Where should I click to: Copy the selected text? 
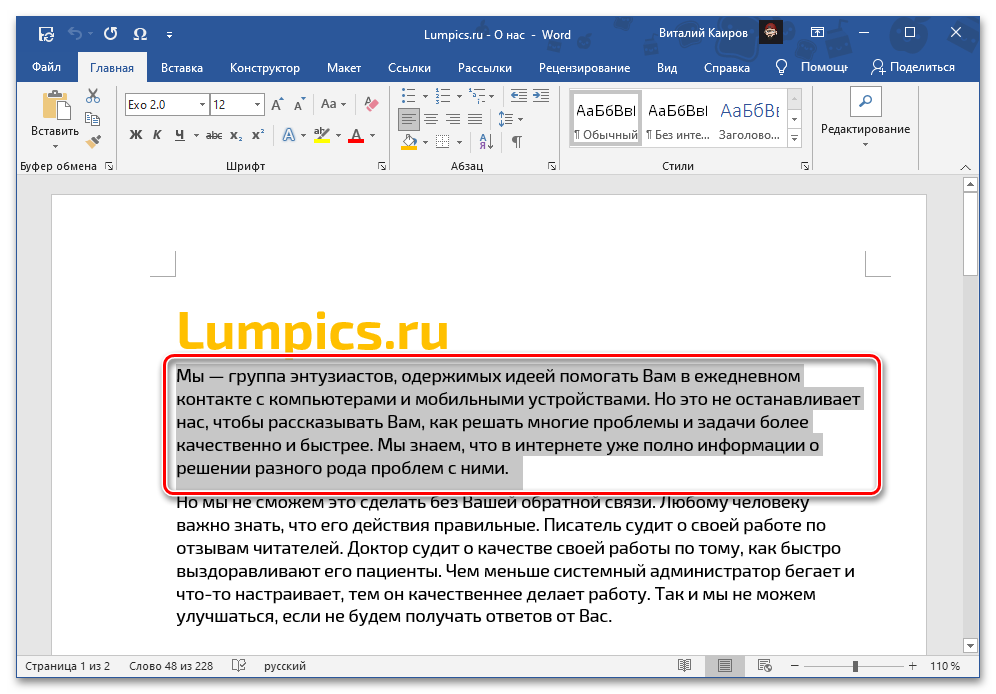[x=93, y=119]
